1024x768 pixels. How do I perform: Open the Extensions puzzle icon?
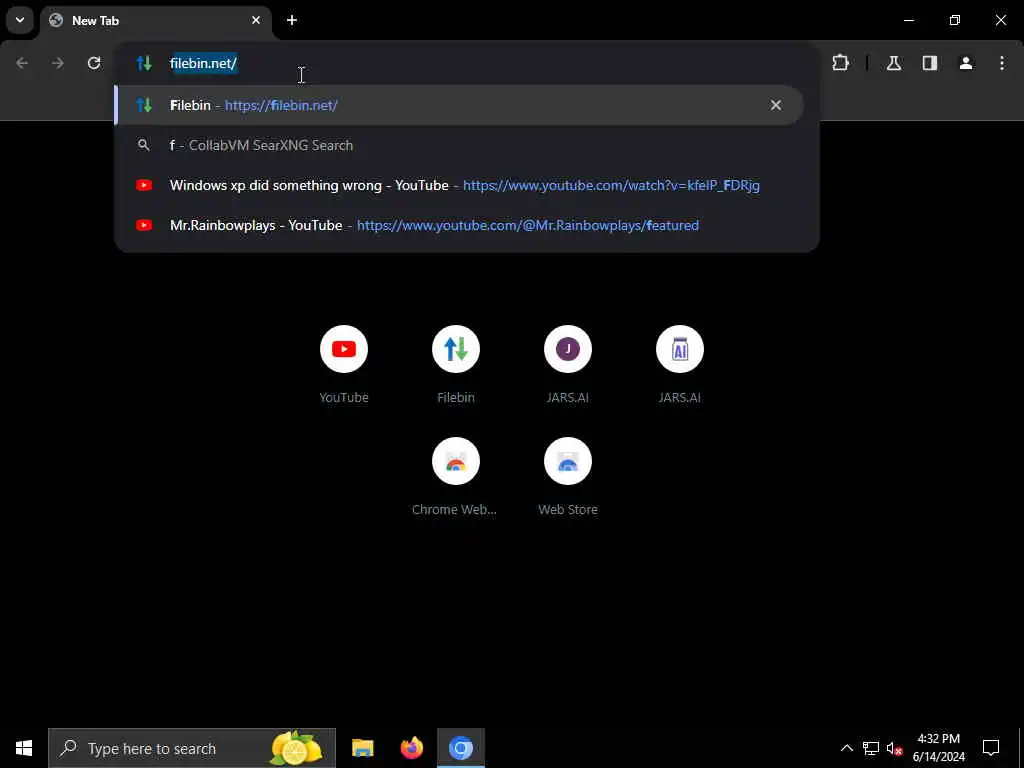840,63
